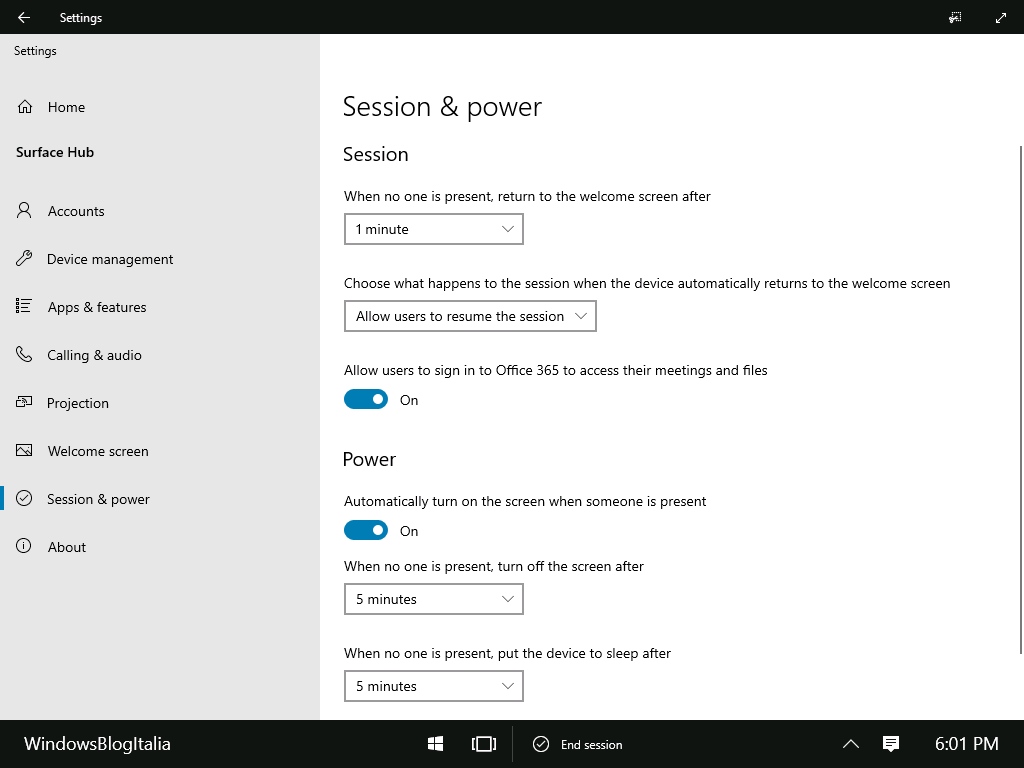The image size is (1024, 768).
Task: Click the Accounts person icon
Action: (24, 210)
